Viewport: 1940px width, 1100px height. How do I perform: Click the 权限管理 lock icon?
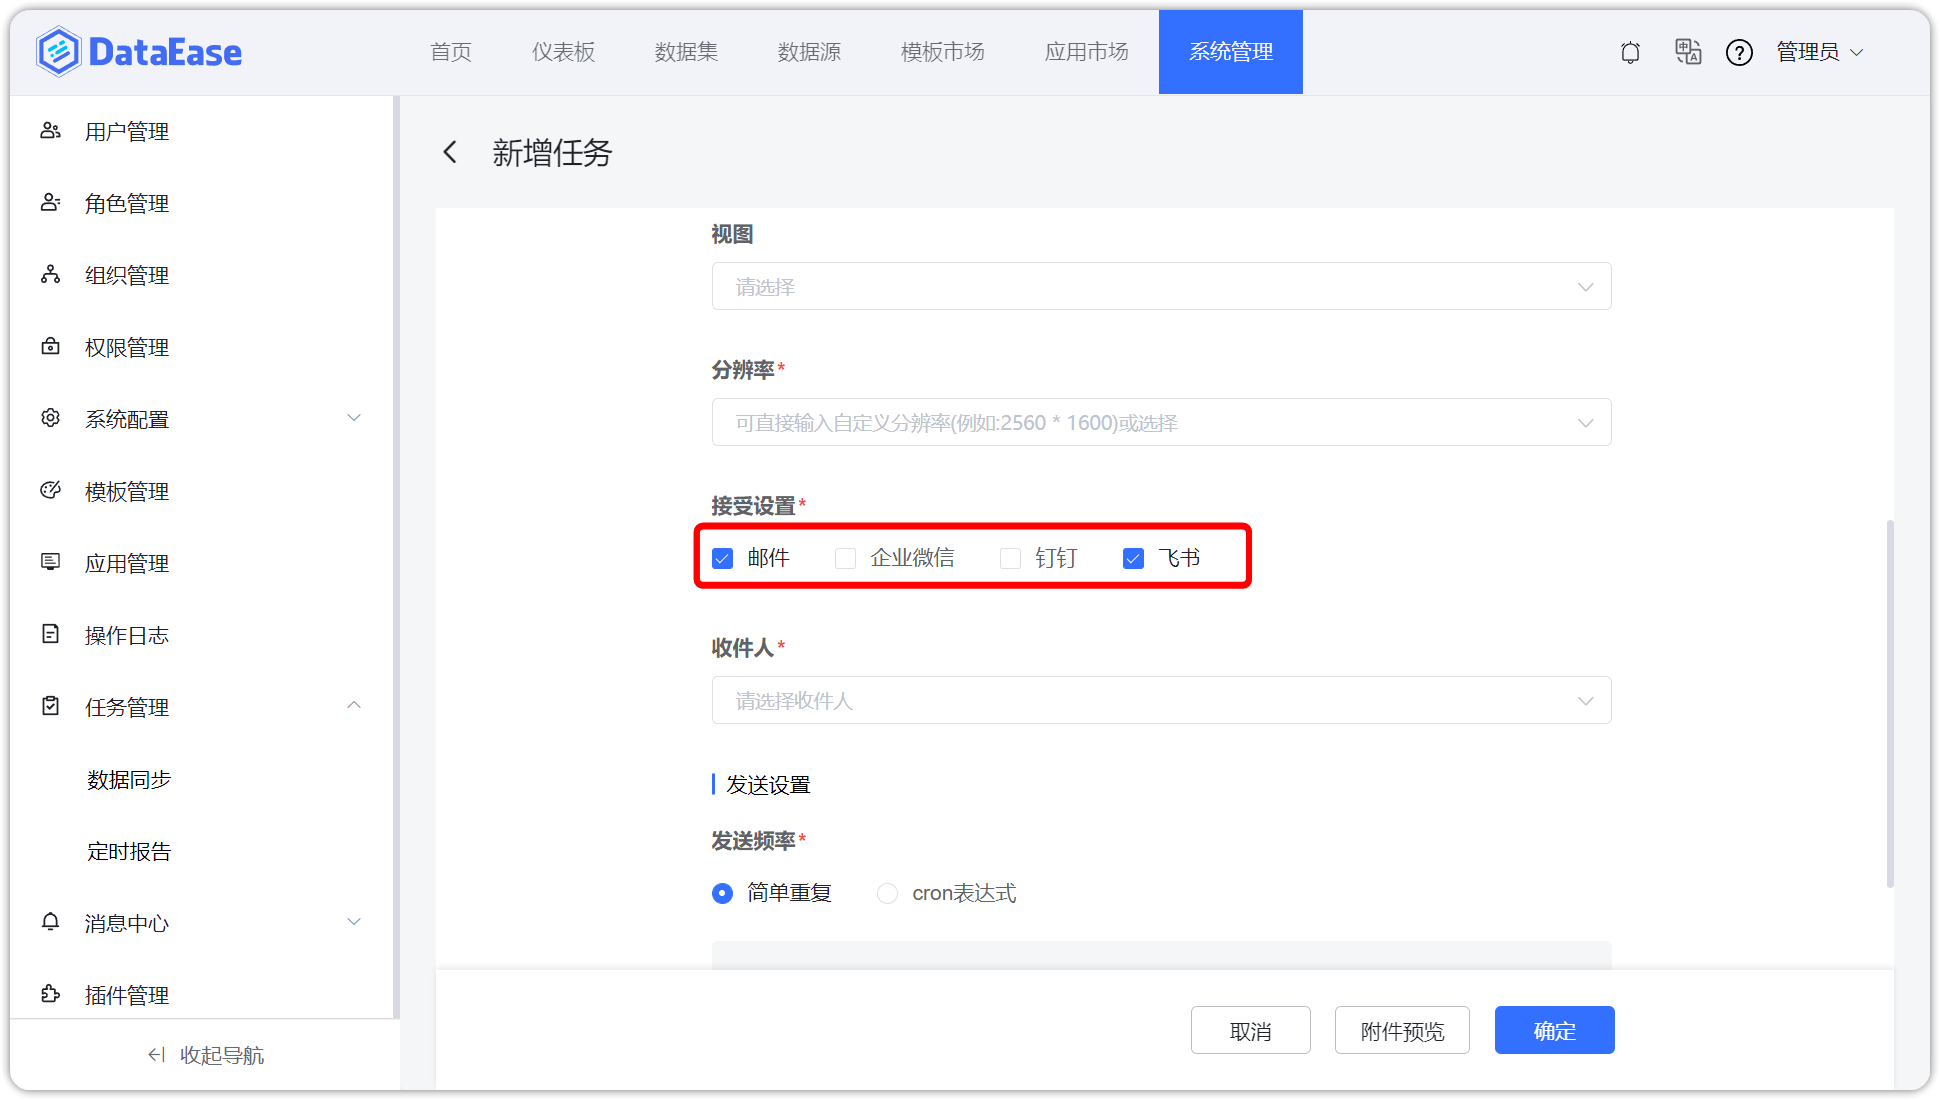50,346
